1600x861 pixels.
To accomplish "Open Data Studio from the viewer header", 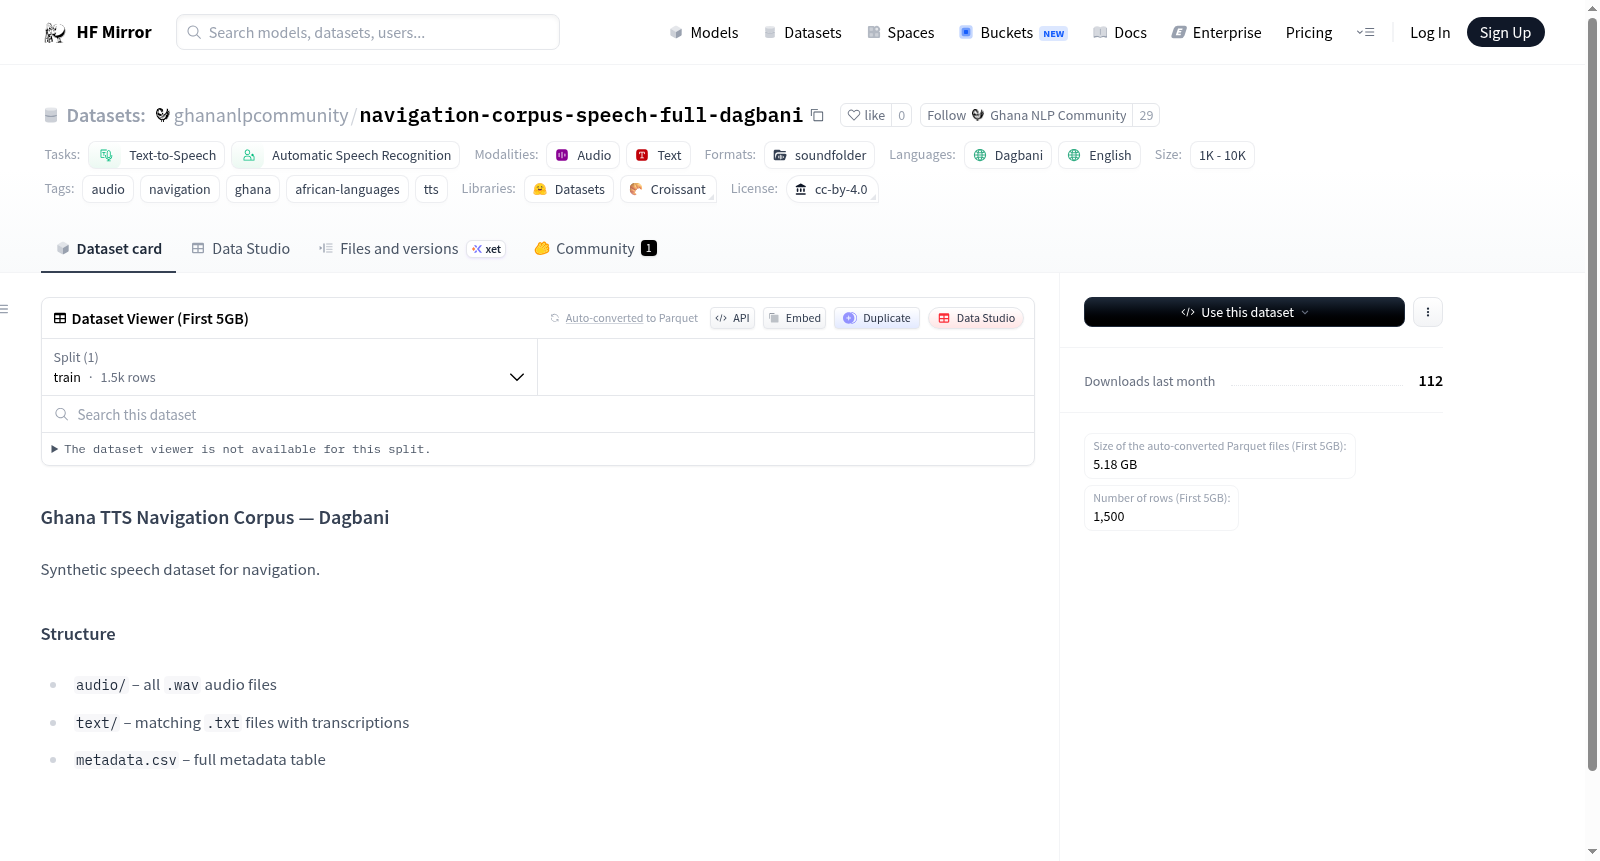I will tap(976, 318).
